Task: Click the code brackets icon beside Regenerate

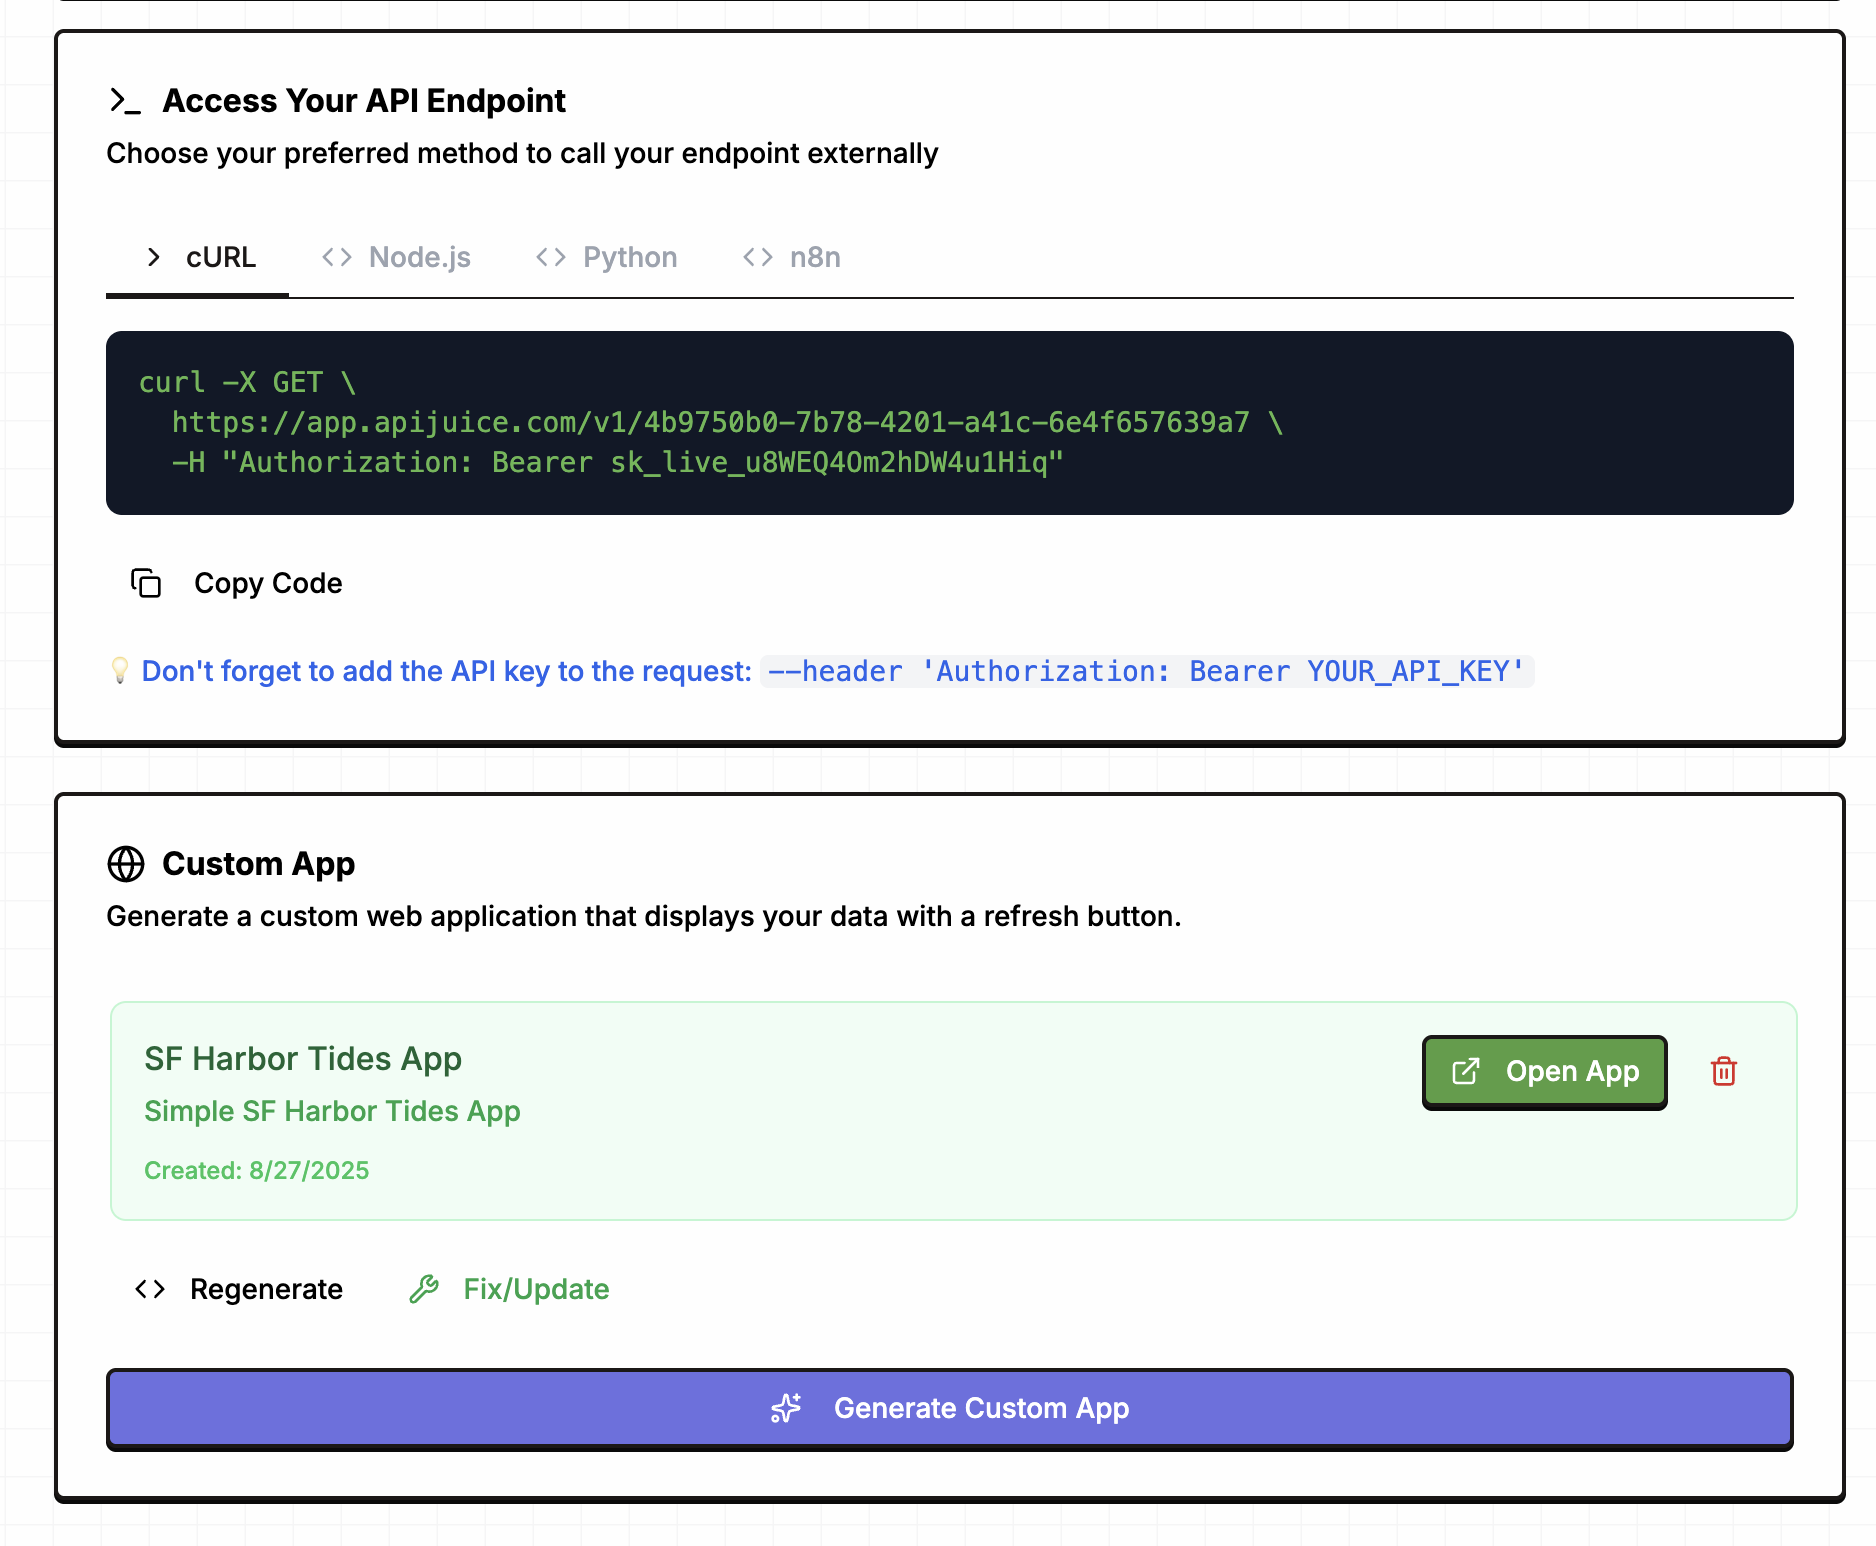Action: pos(150,1289)
